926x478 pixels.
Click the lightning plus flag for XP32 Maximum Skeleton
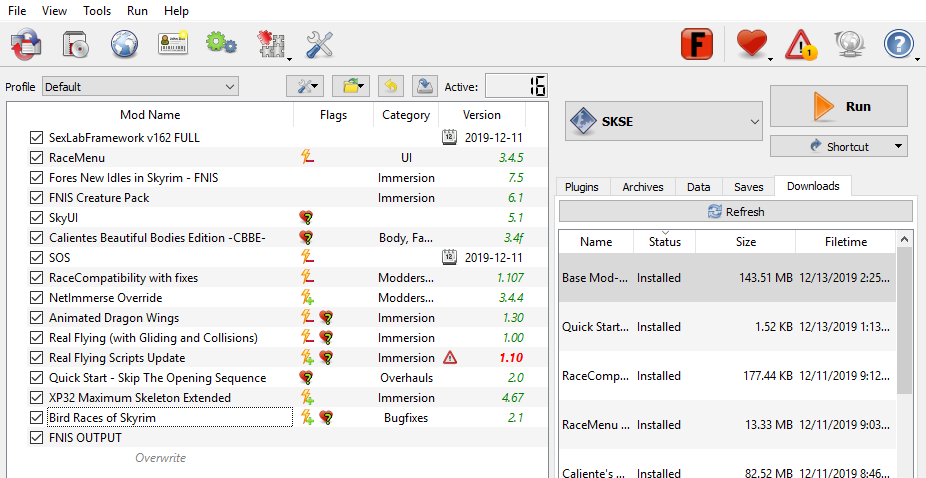pos(307,398)
